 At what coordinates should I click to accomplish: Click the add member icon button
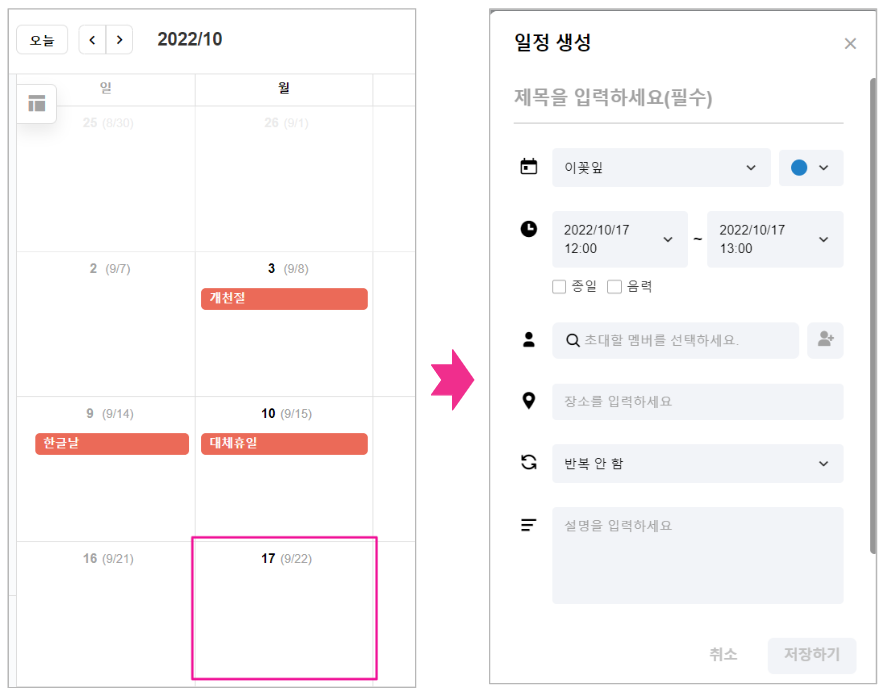(x=825, y=340)
